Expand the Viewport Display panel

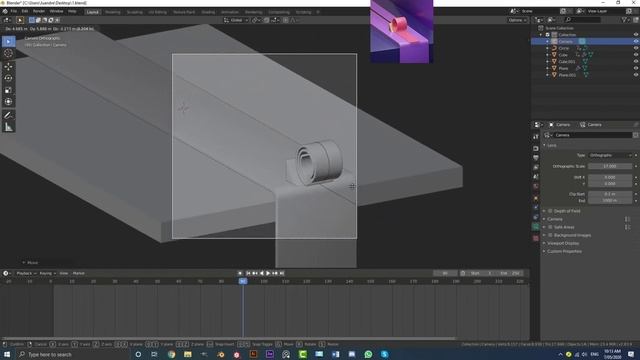point(544,243)
